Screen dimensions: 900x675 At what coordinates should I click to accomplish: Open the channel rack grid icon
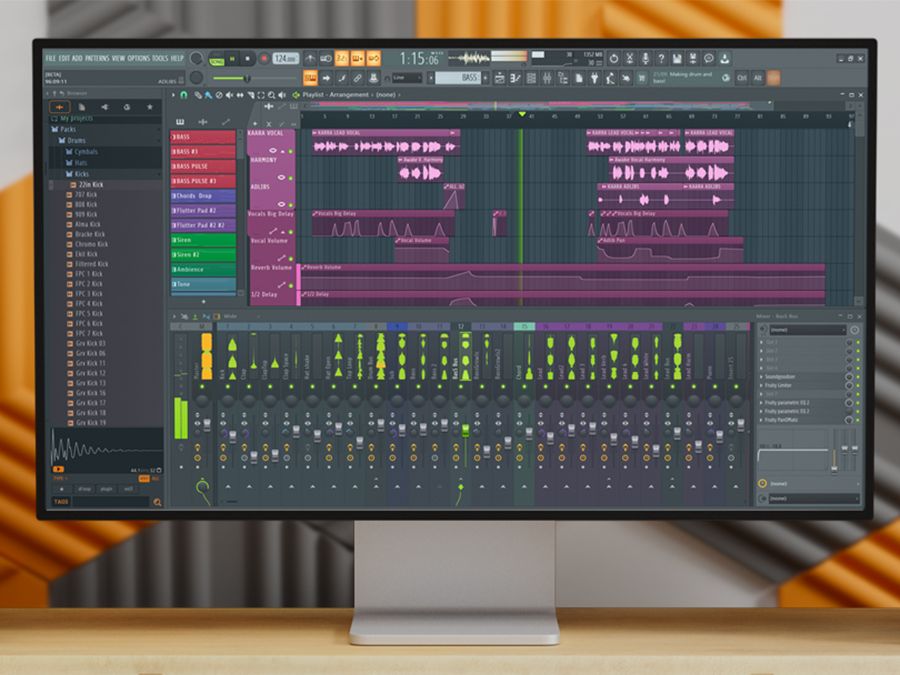(531, 78)
